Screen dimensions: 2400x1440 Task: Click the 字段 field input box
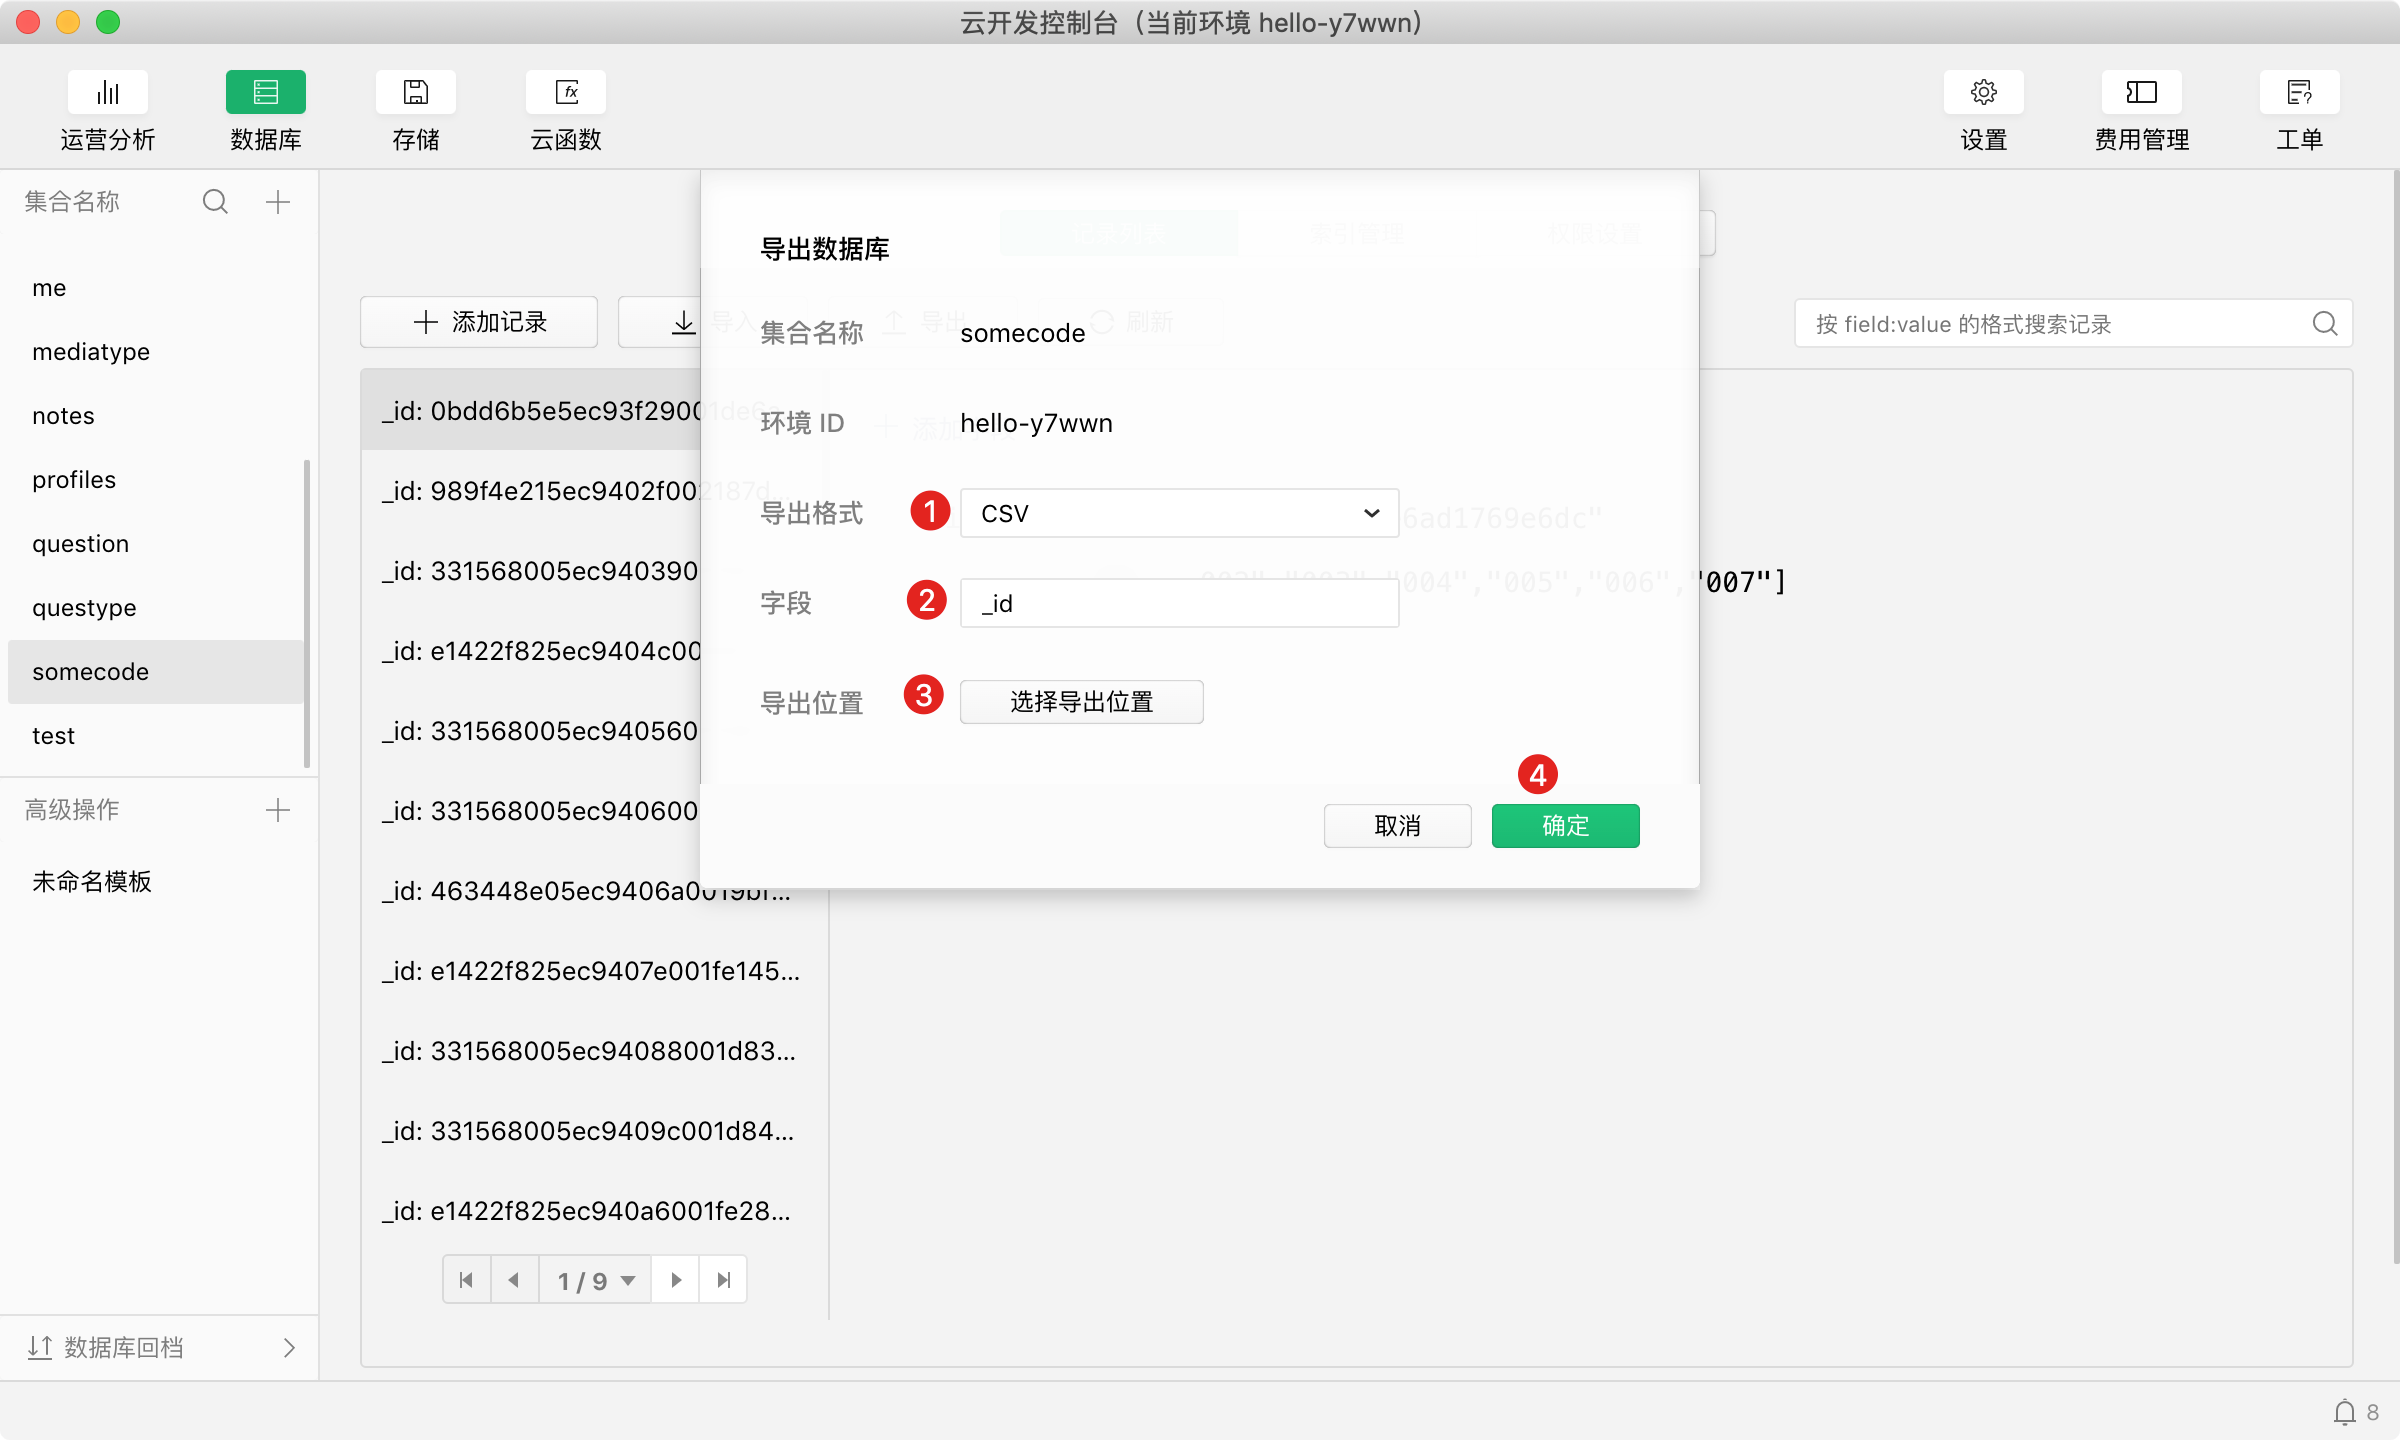[1179, 603]
